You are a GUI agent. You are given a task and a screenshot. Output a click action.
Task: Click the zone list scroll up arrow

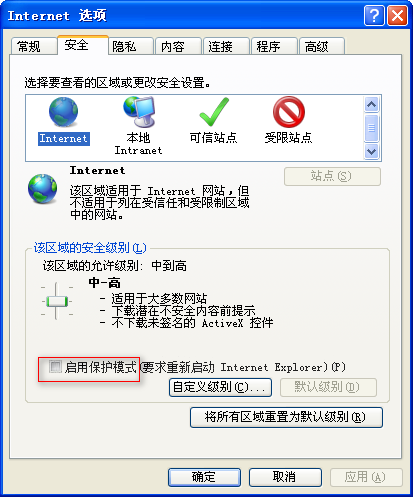coord(371,105)
